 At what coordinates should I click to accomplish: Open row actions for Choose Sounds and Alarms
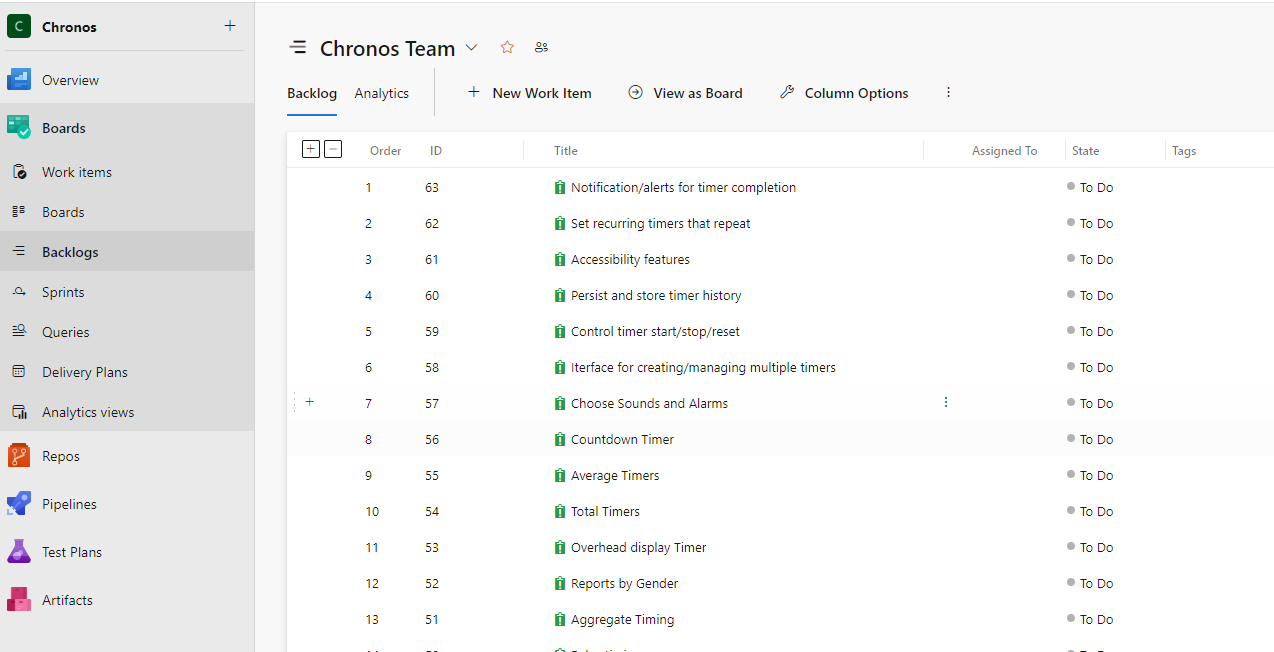coord(946,402)
